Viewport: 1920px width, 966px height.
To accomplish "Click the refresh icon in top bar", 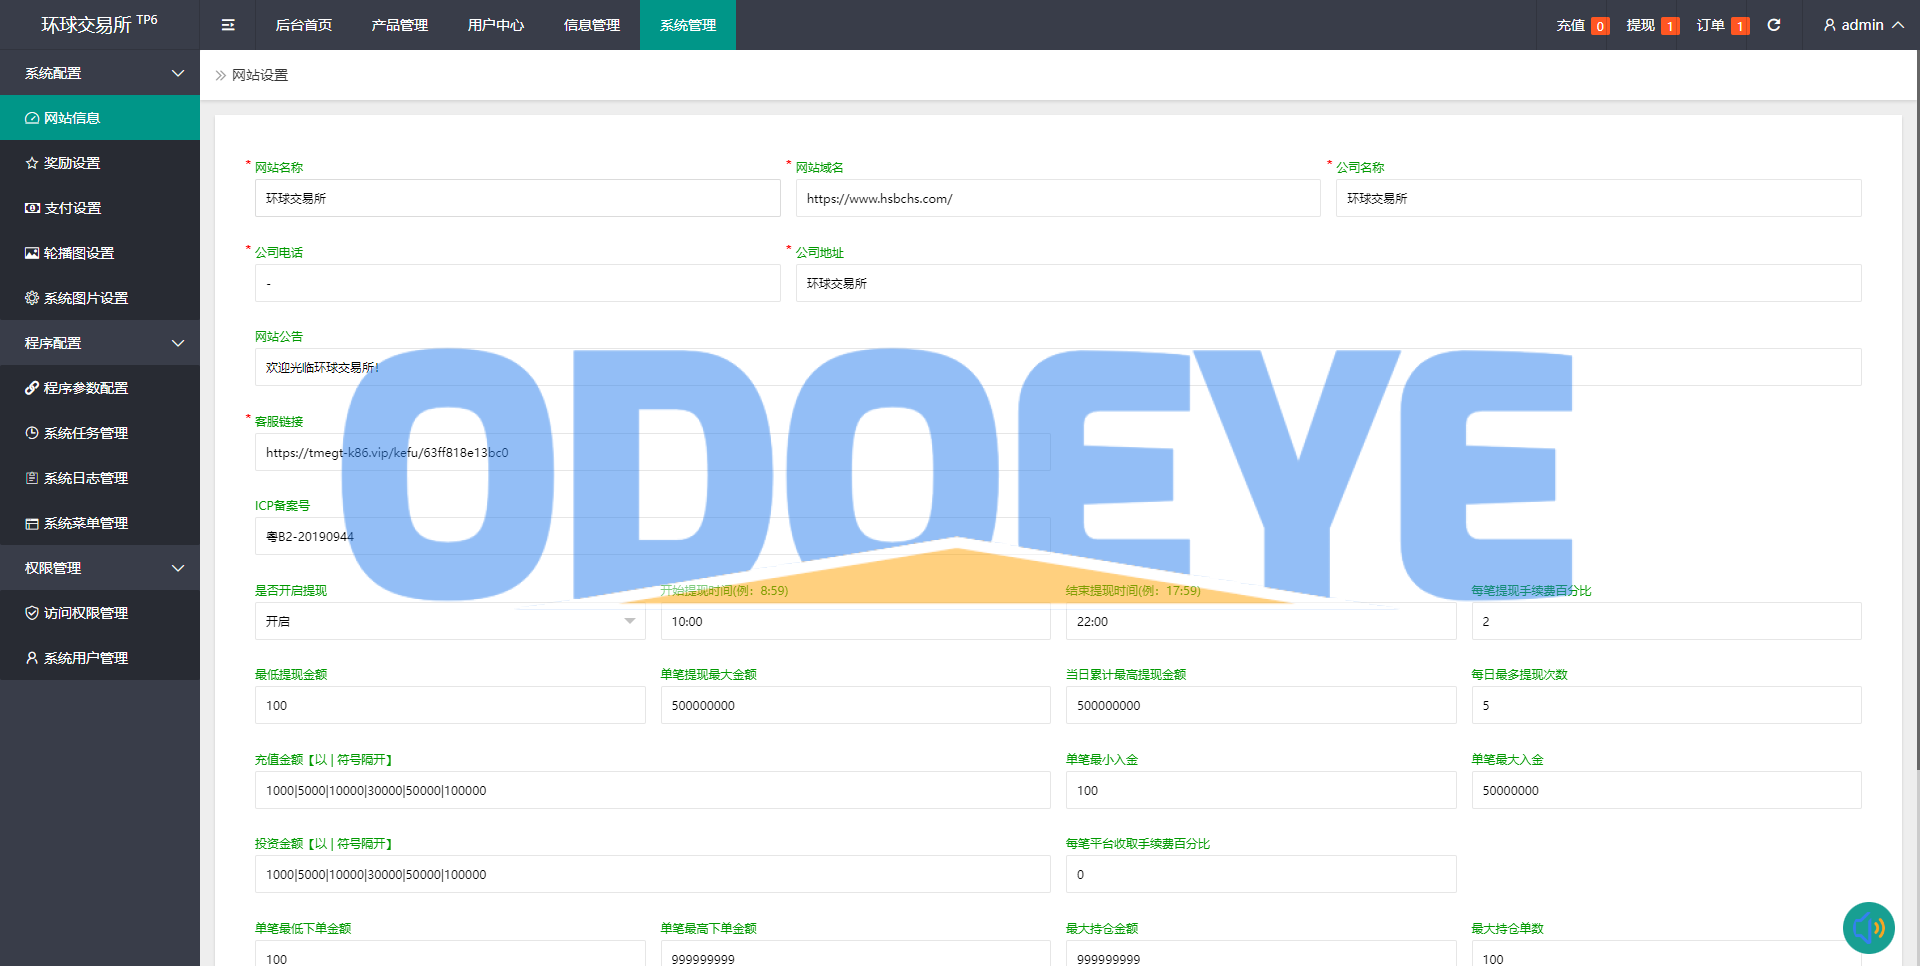I will tap(1774, 25).
